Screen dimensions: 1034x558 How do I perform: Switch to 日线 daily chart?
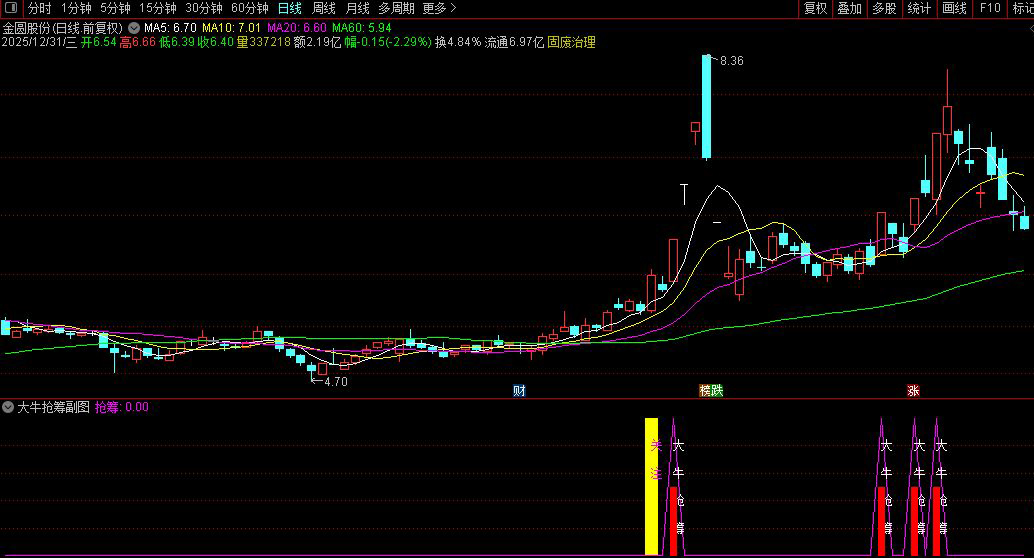tap(289, 9)
